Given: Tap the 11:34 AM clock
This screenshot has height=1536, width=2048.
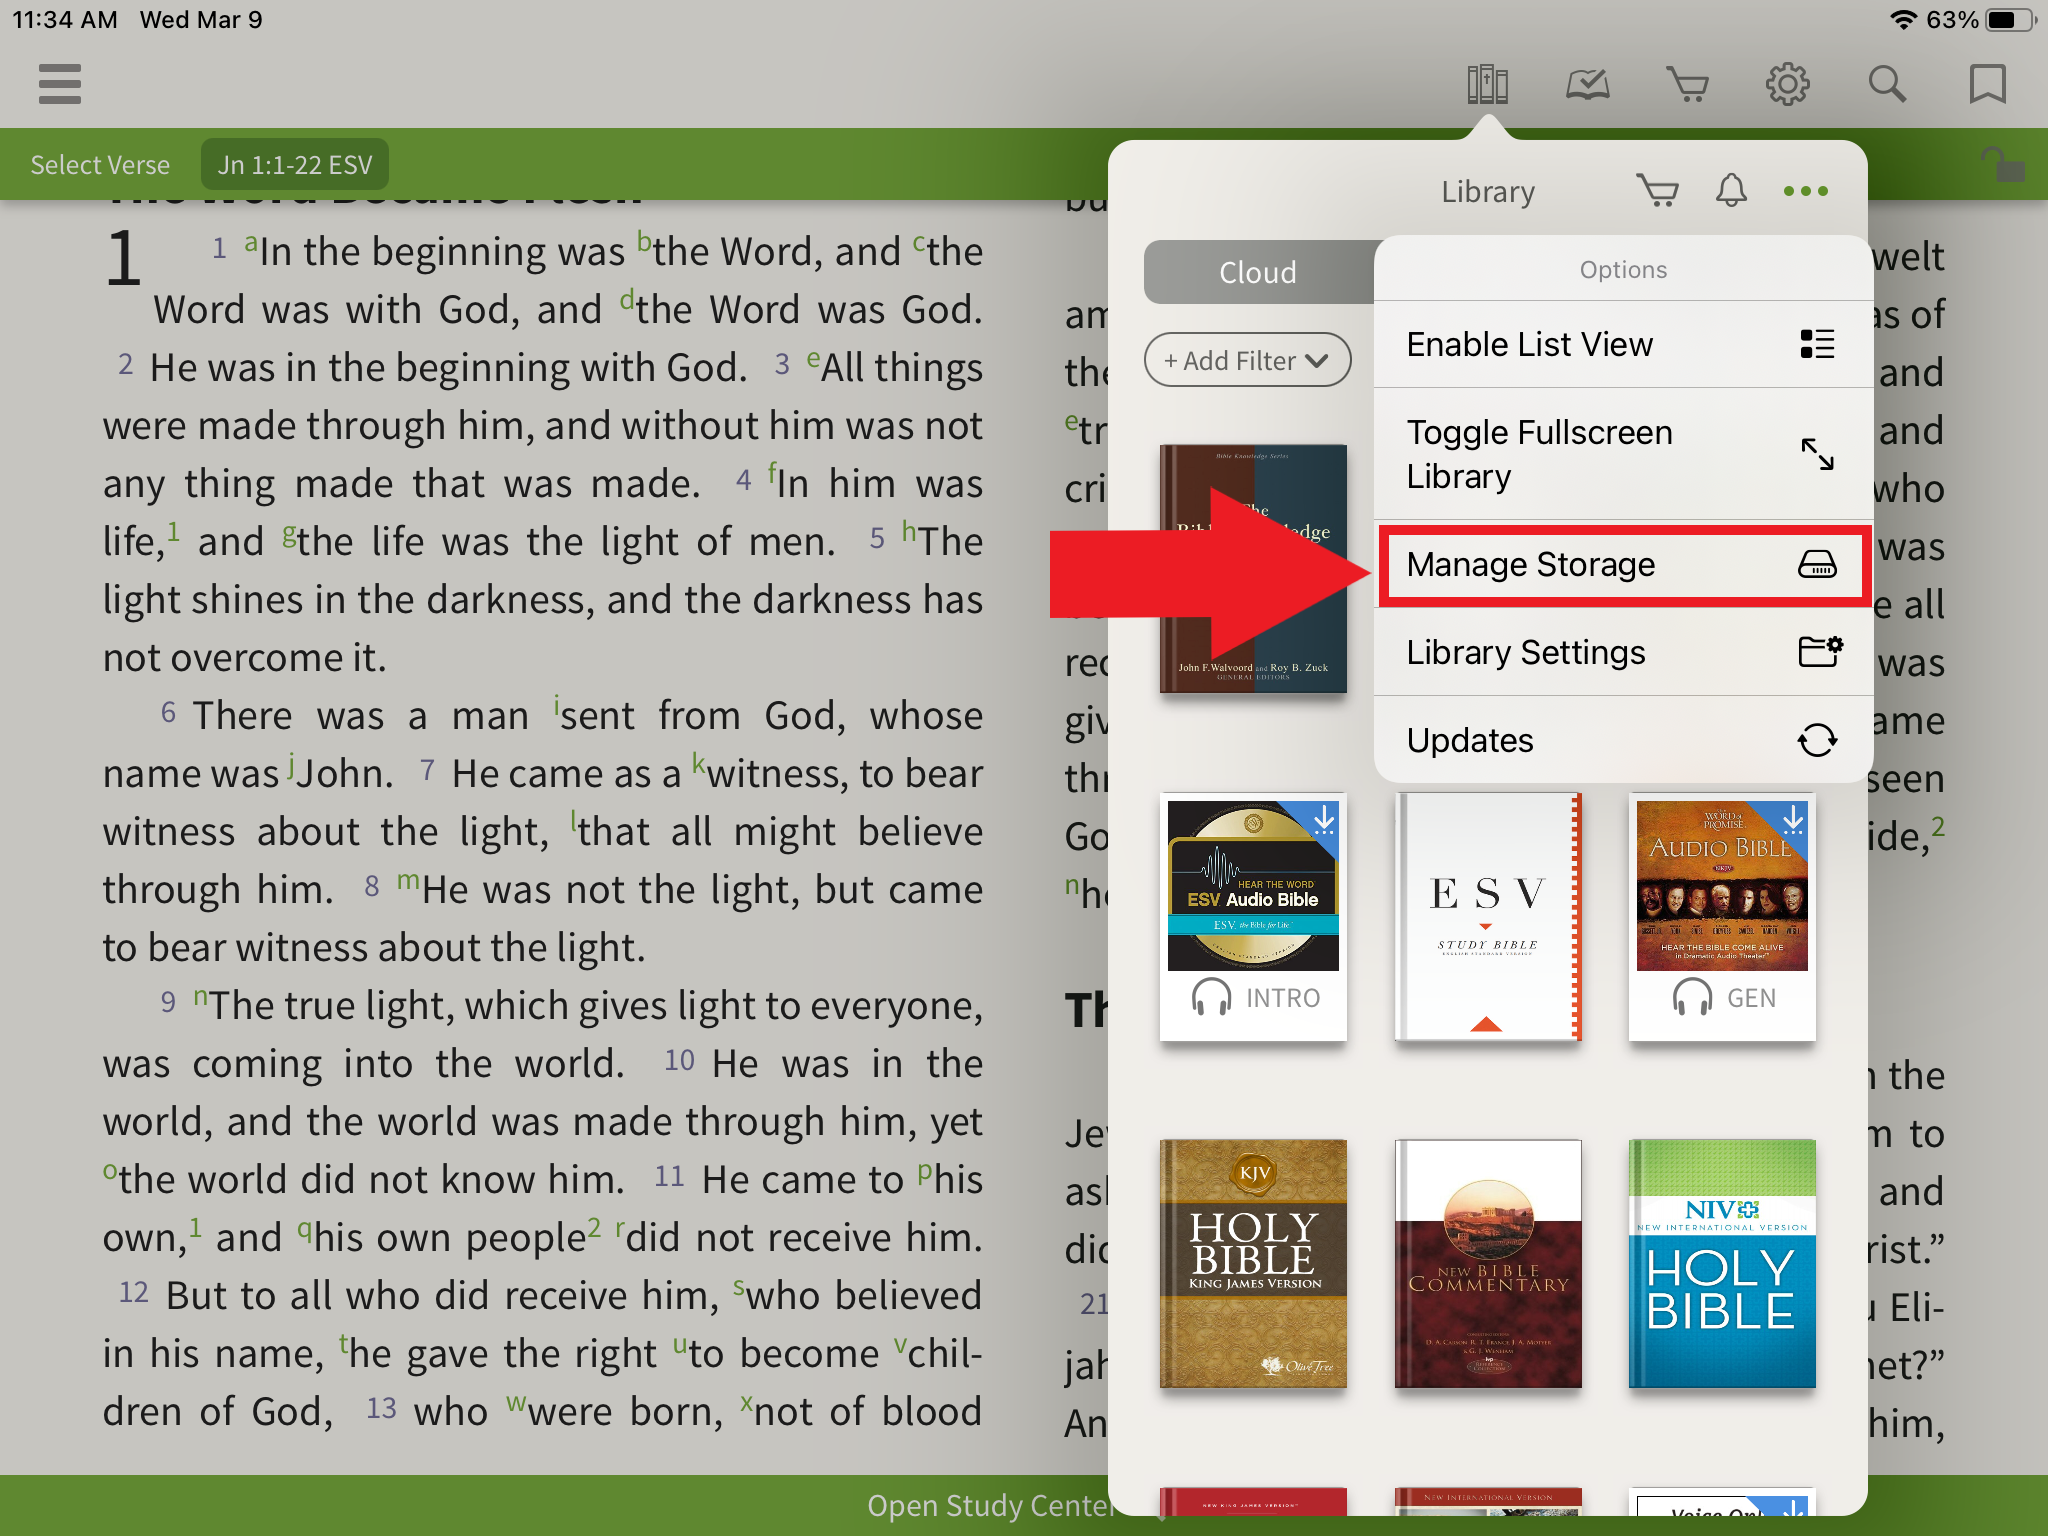Looking at the screenshot, I should tap(65, 20).
